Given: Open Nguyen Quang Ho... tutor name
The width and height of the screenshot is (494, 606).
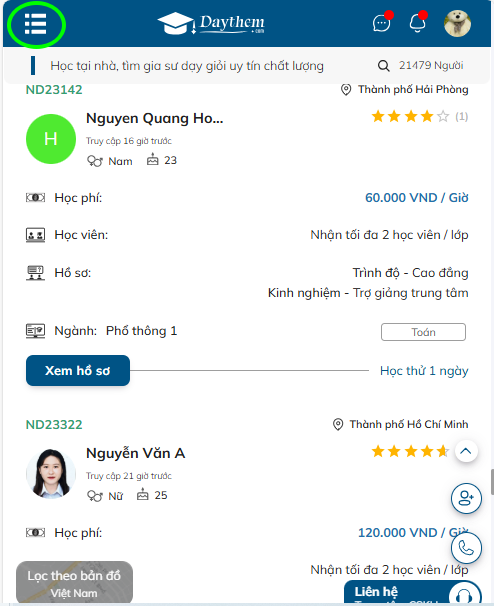Looking at the screenshot, I should 155,118.
